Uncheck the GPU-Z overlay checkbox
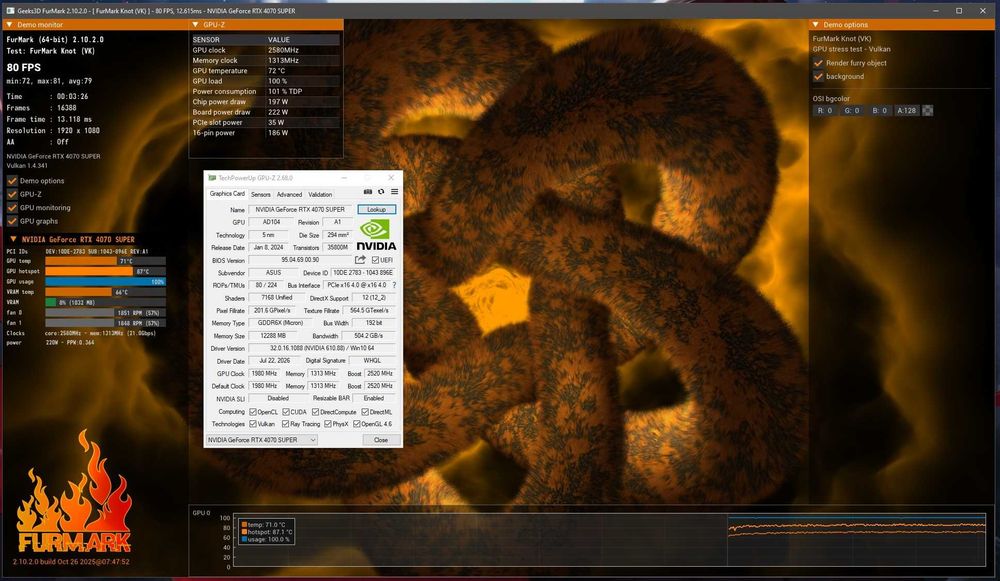 click(12, 195)
